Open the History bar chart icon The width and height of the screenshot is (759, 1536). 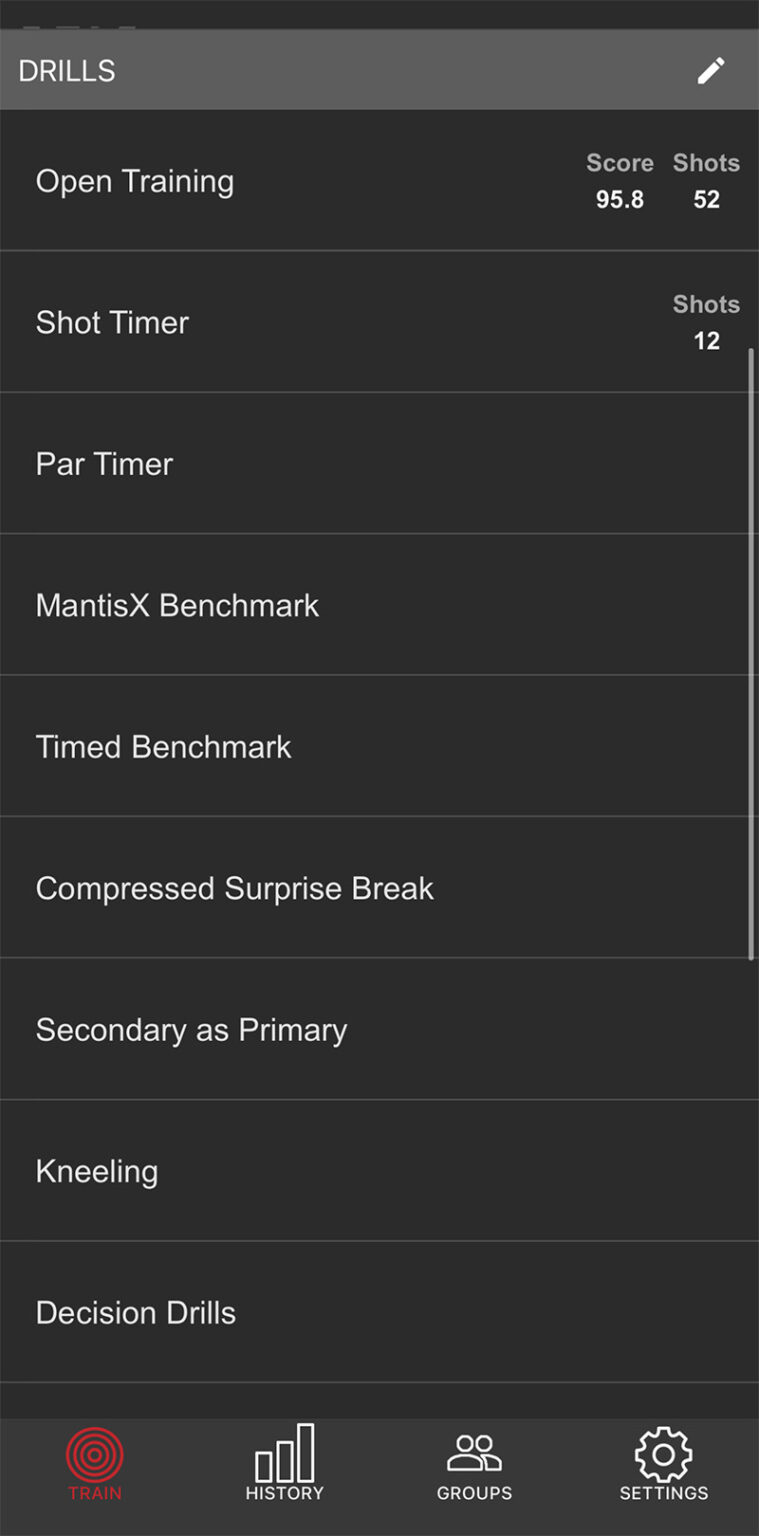[x=284, y=1453]
